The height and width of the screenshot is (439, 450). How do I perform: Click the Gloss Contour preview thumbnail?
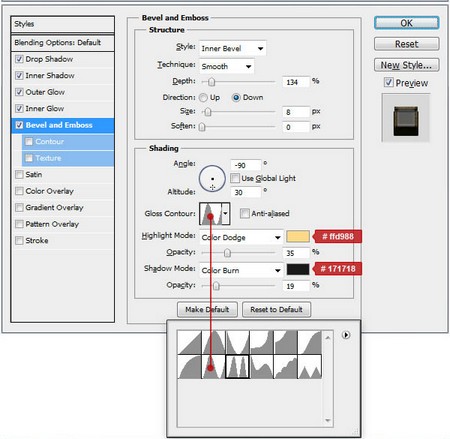tap(210, 213)
